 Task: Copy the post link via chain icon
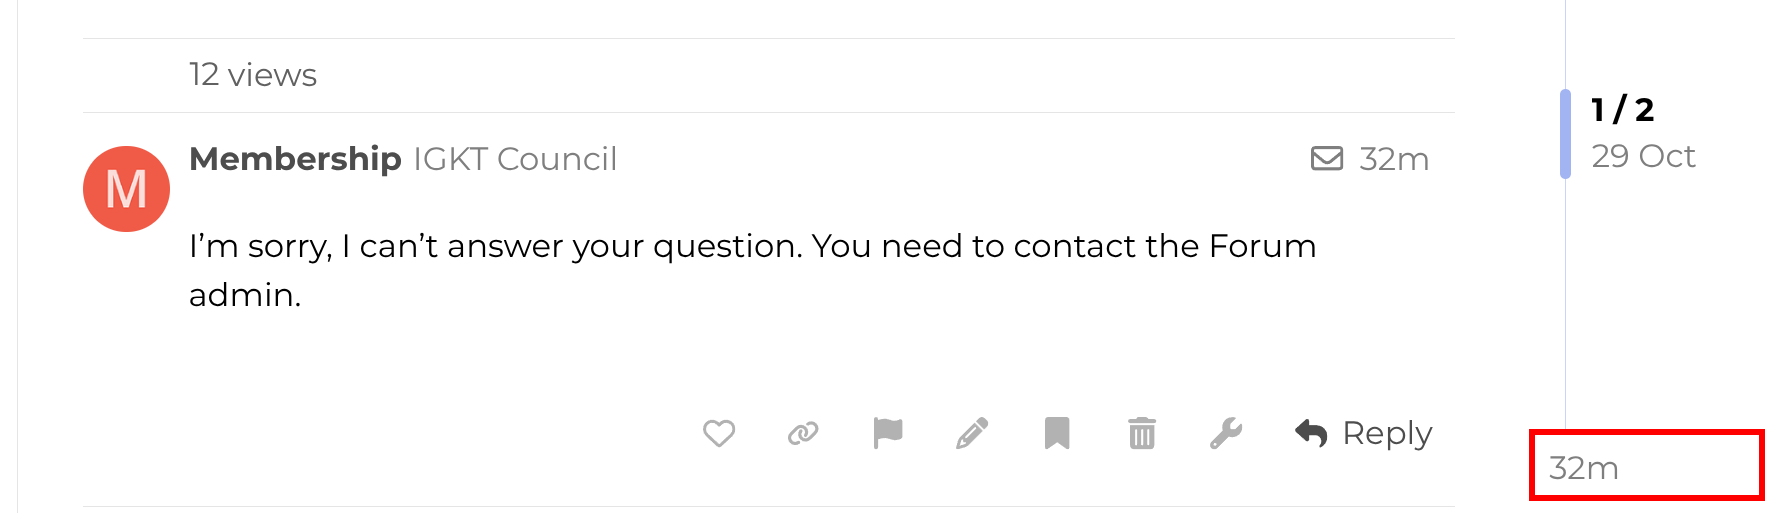click(x=803, y=433)
